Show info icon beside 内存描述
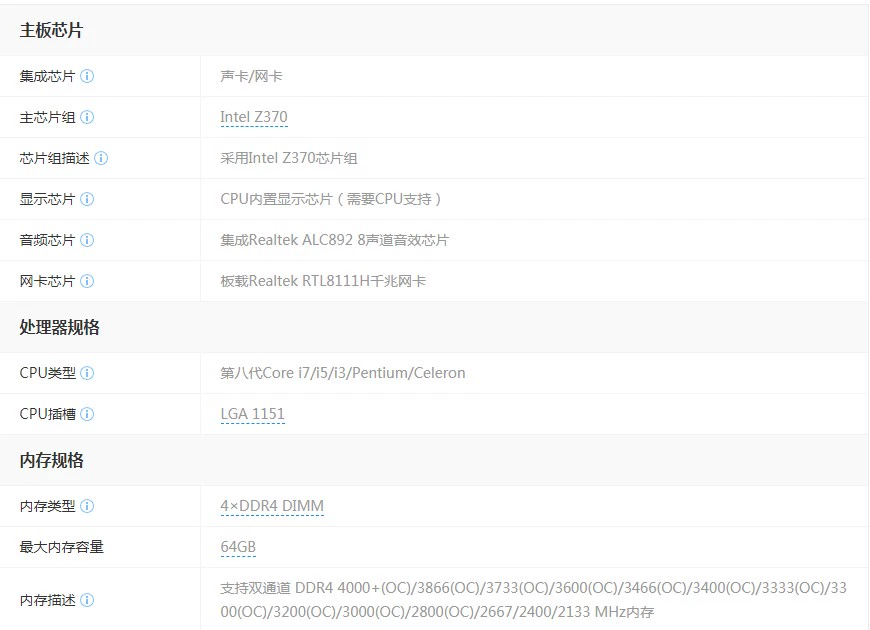Image resolution: width=870 pixels, height=630 pixels. pyautogui.click(x=87, y=600)
